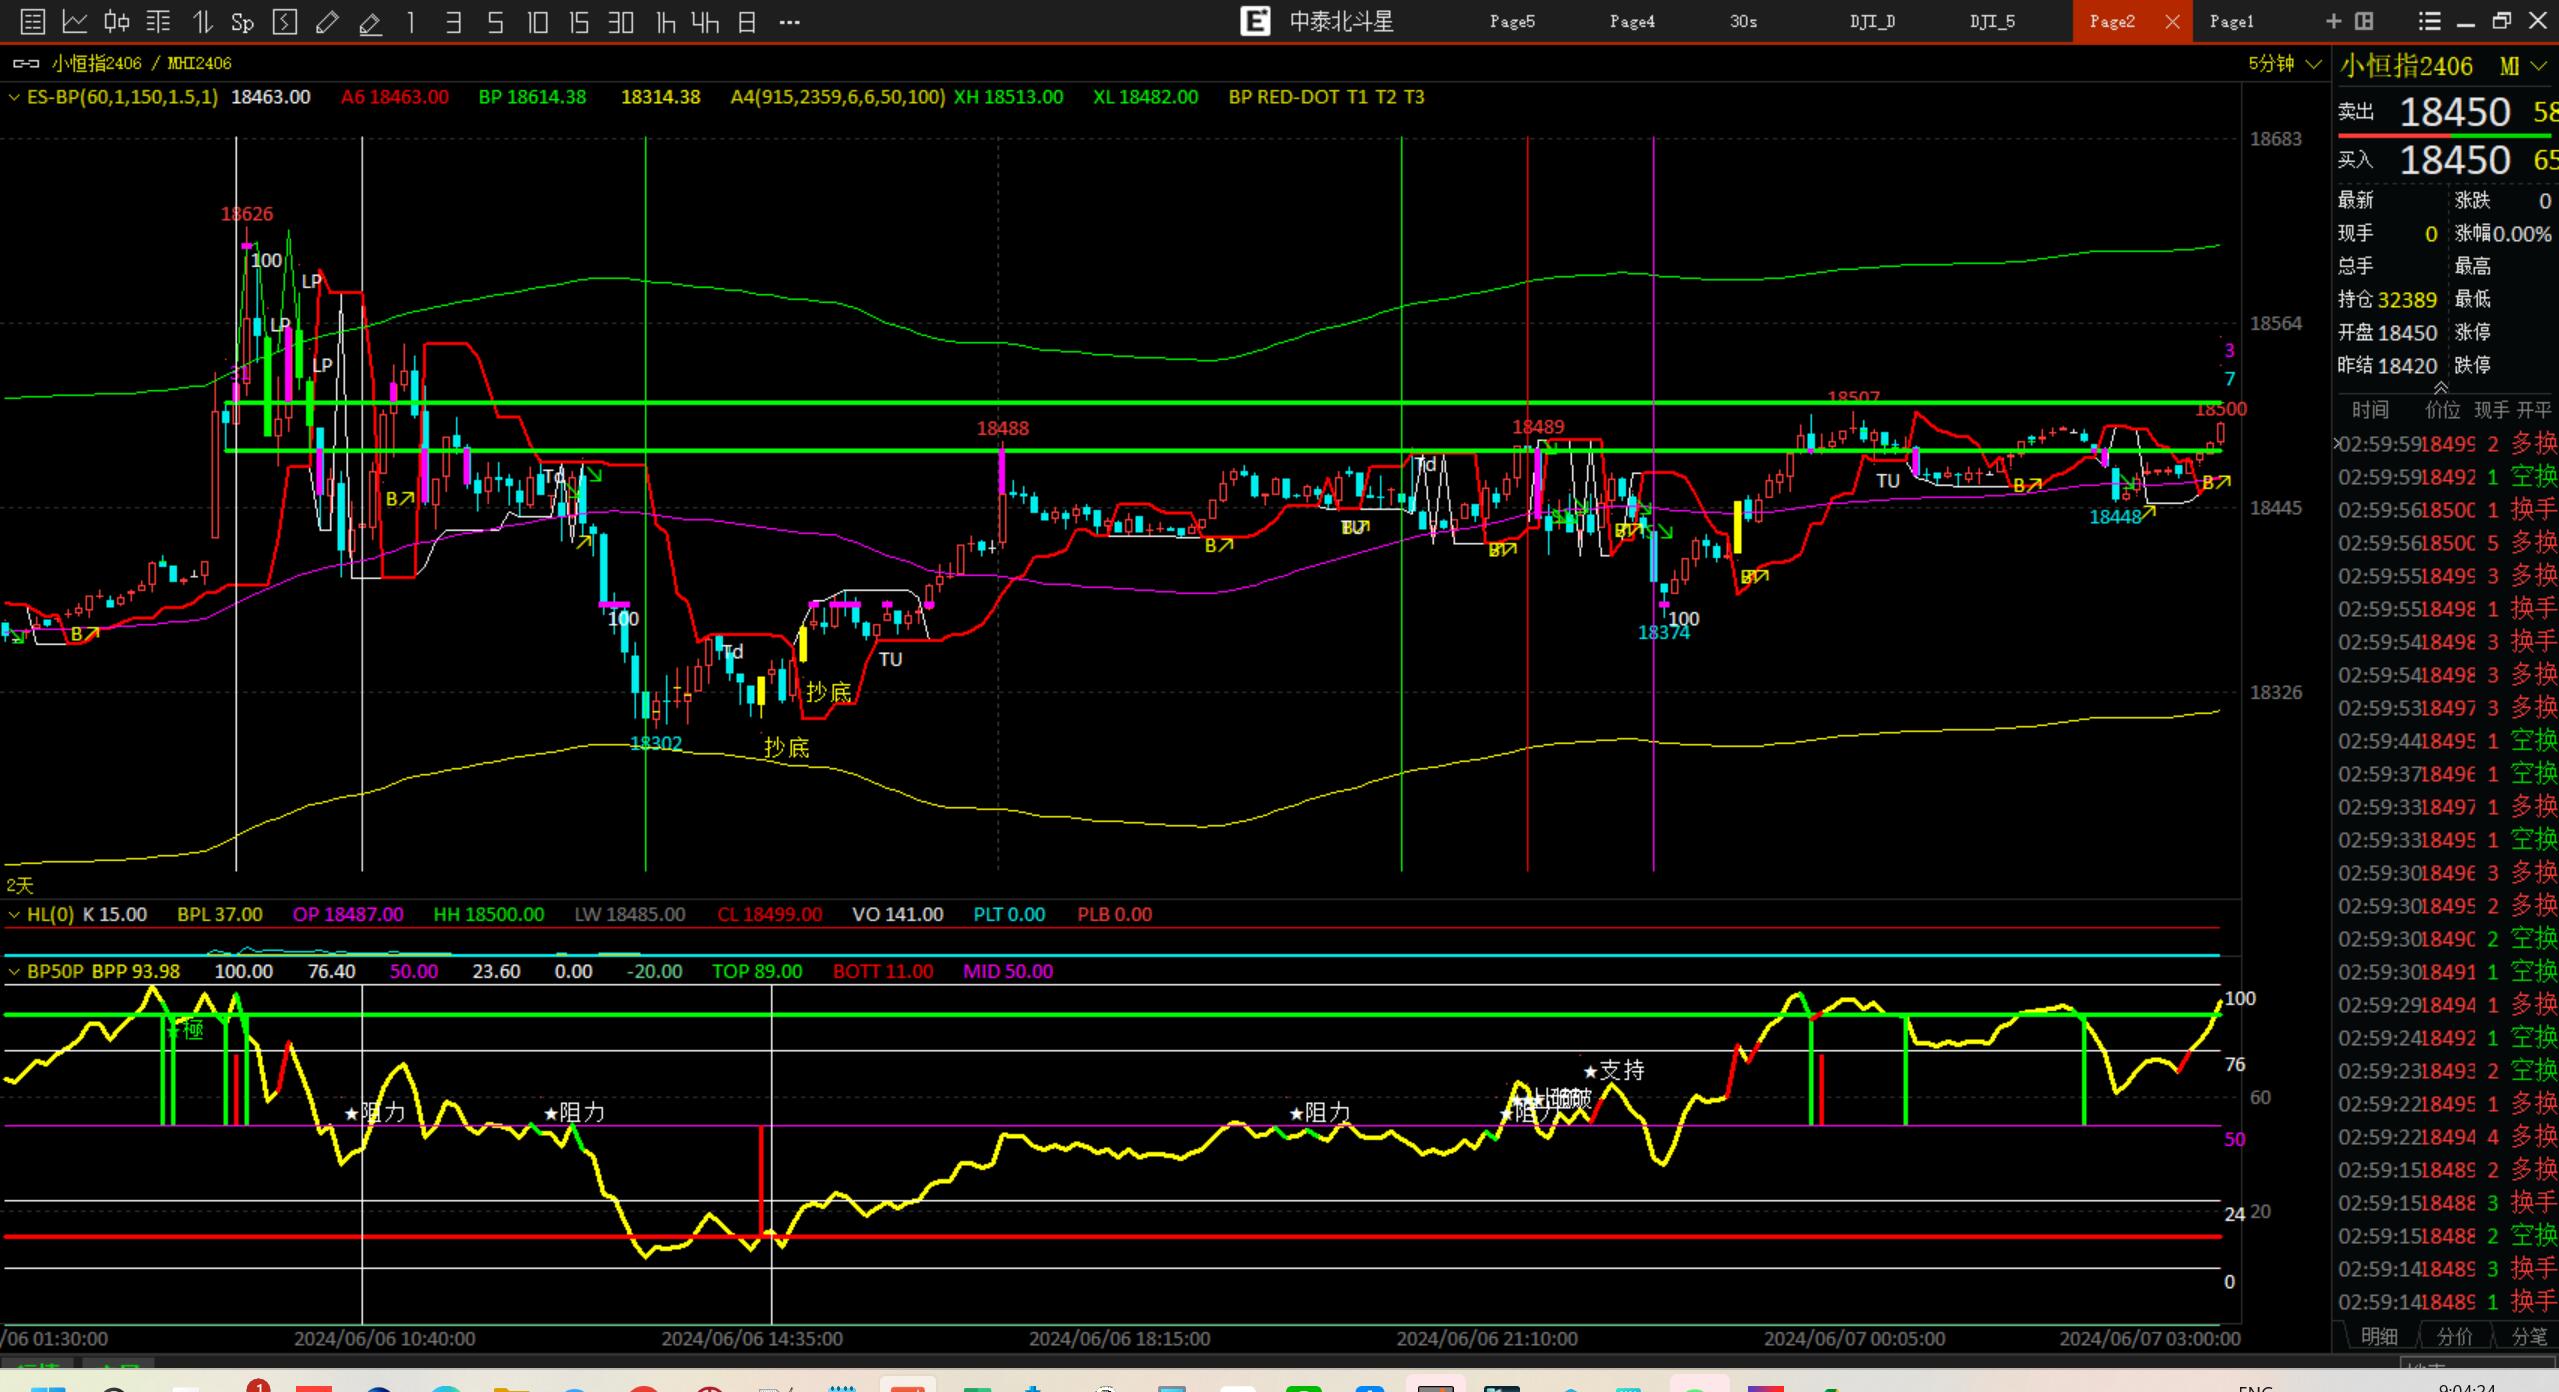Close the Page2 tab
Image resolution: width=2559 pixels, height=1392 pixels.
(x=2172, y=21)
